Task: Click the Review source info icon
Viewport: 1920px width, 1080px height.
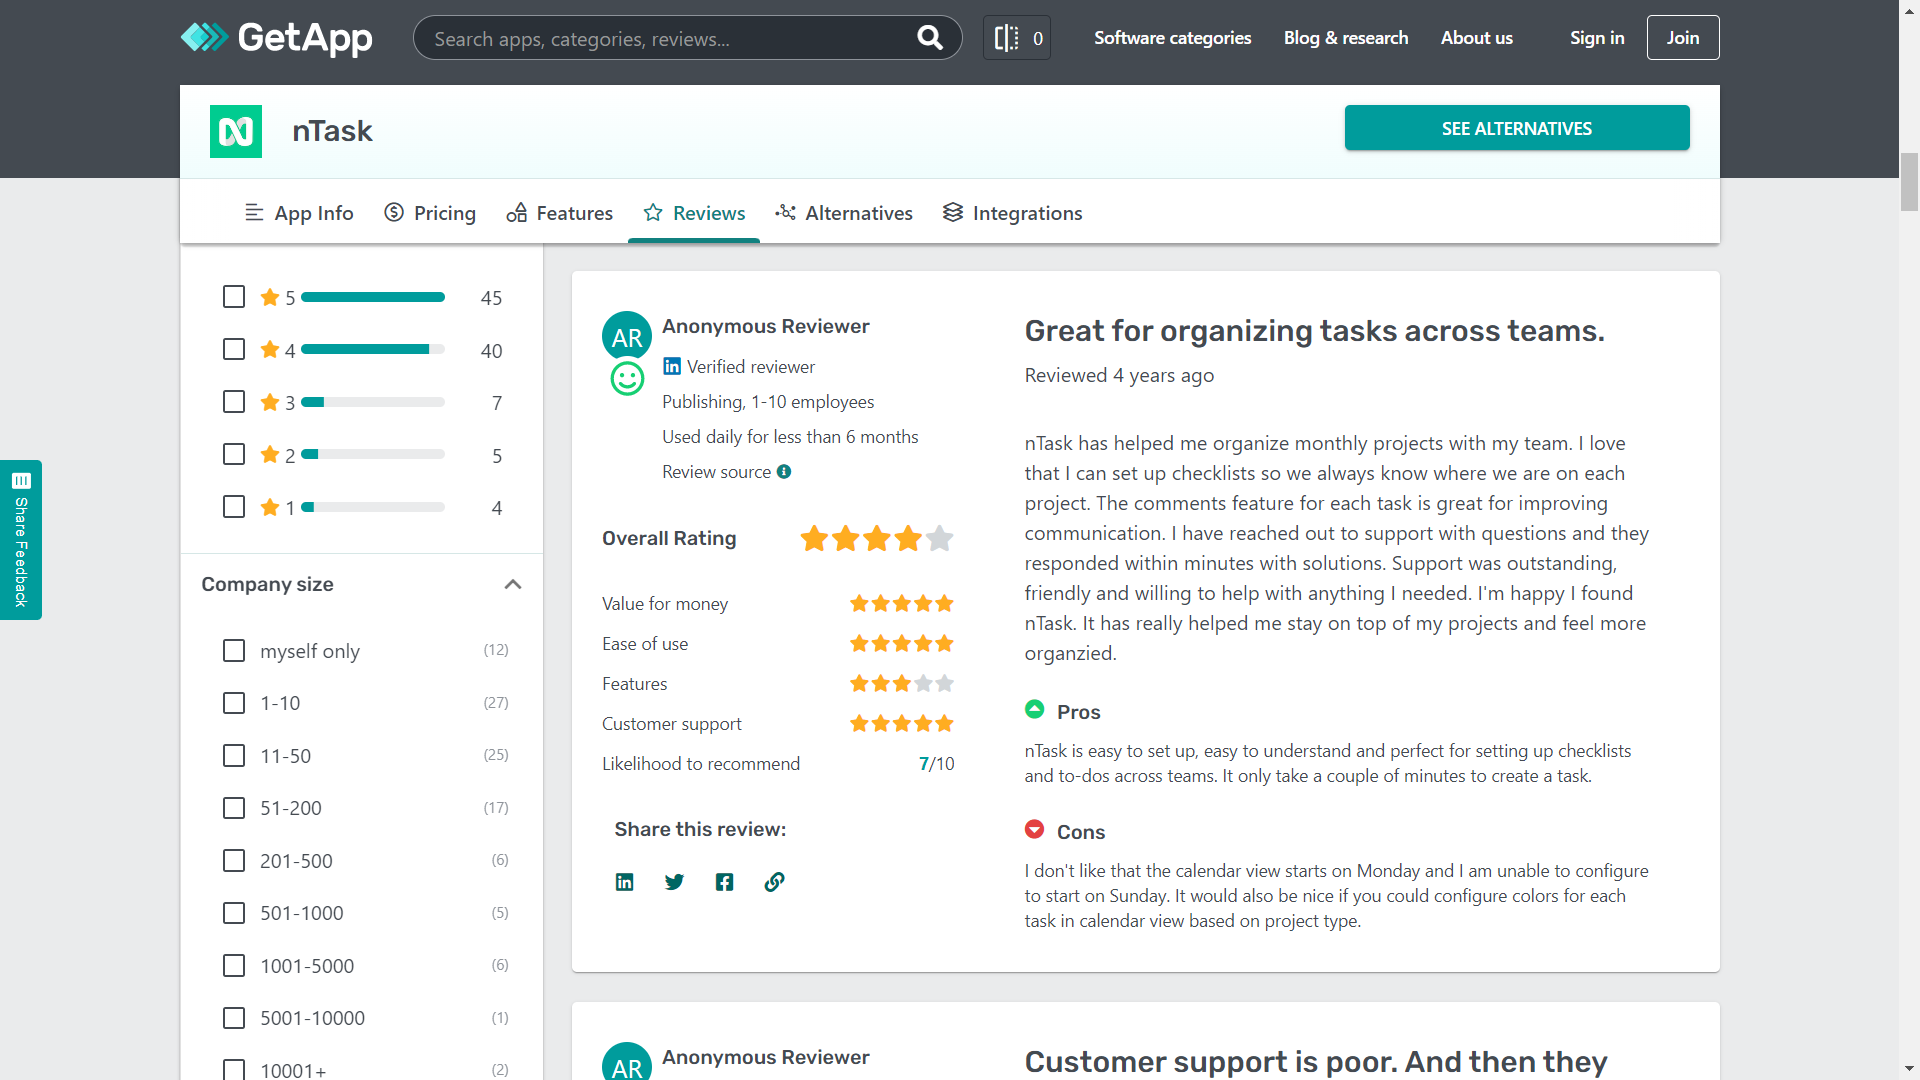Action: [x=784, y=472]
